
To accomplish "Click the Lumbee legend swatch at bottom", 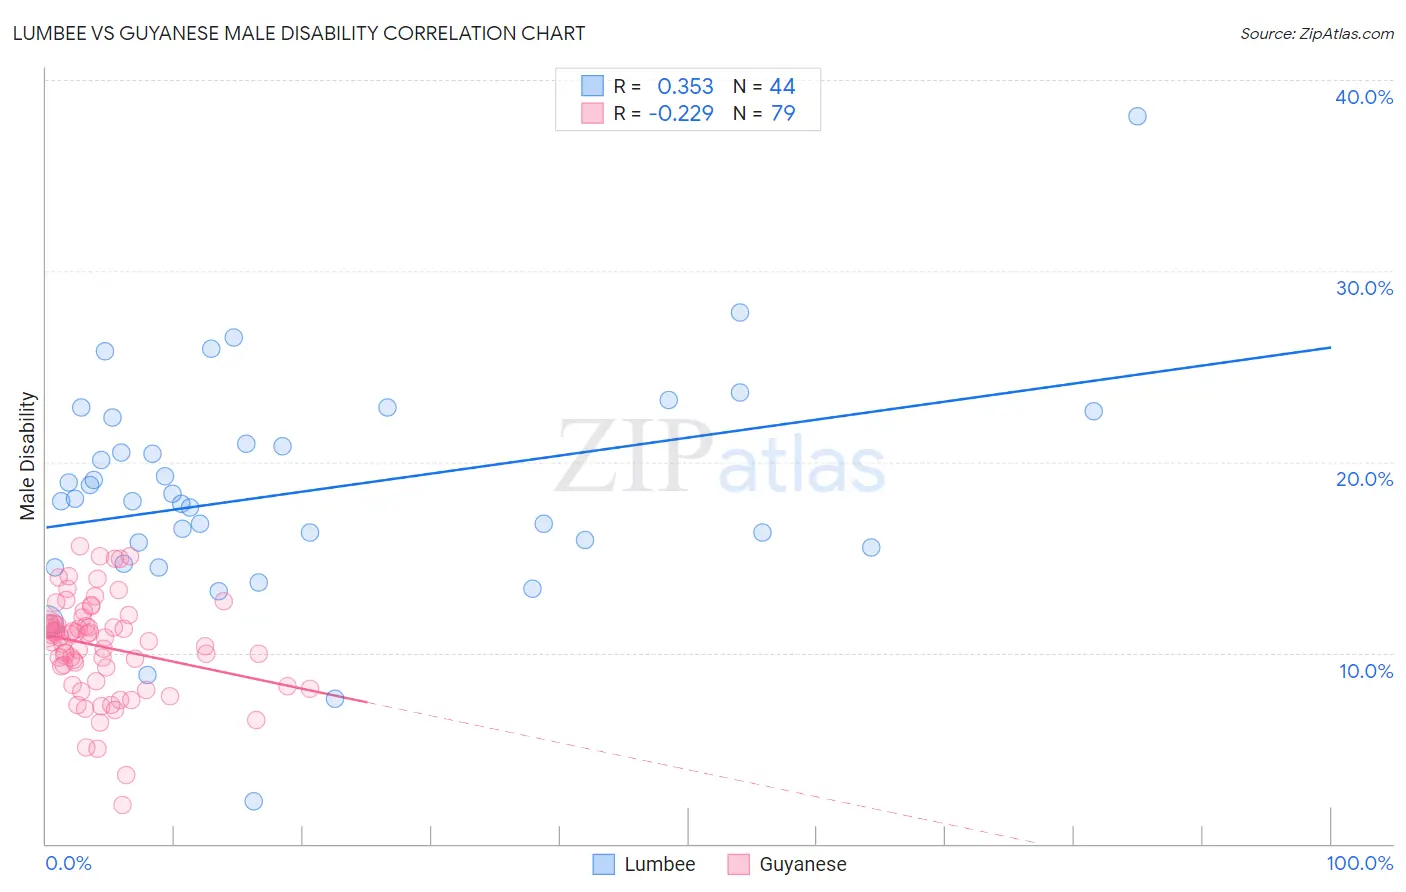I will click(603, 864).
